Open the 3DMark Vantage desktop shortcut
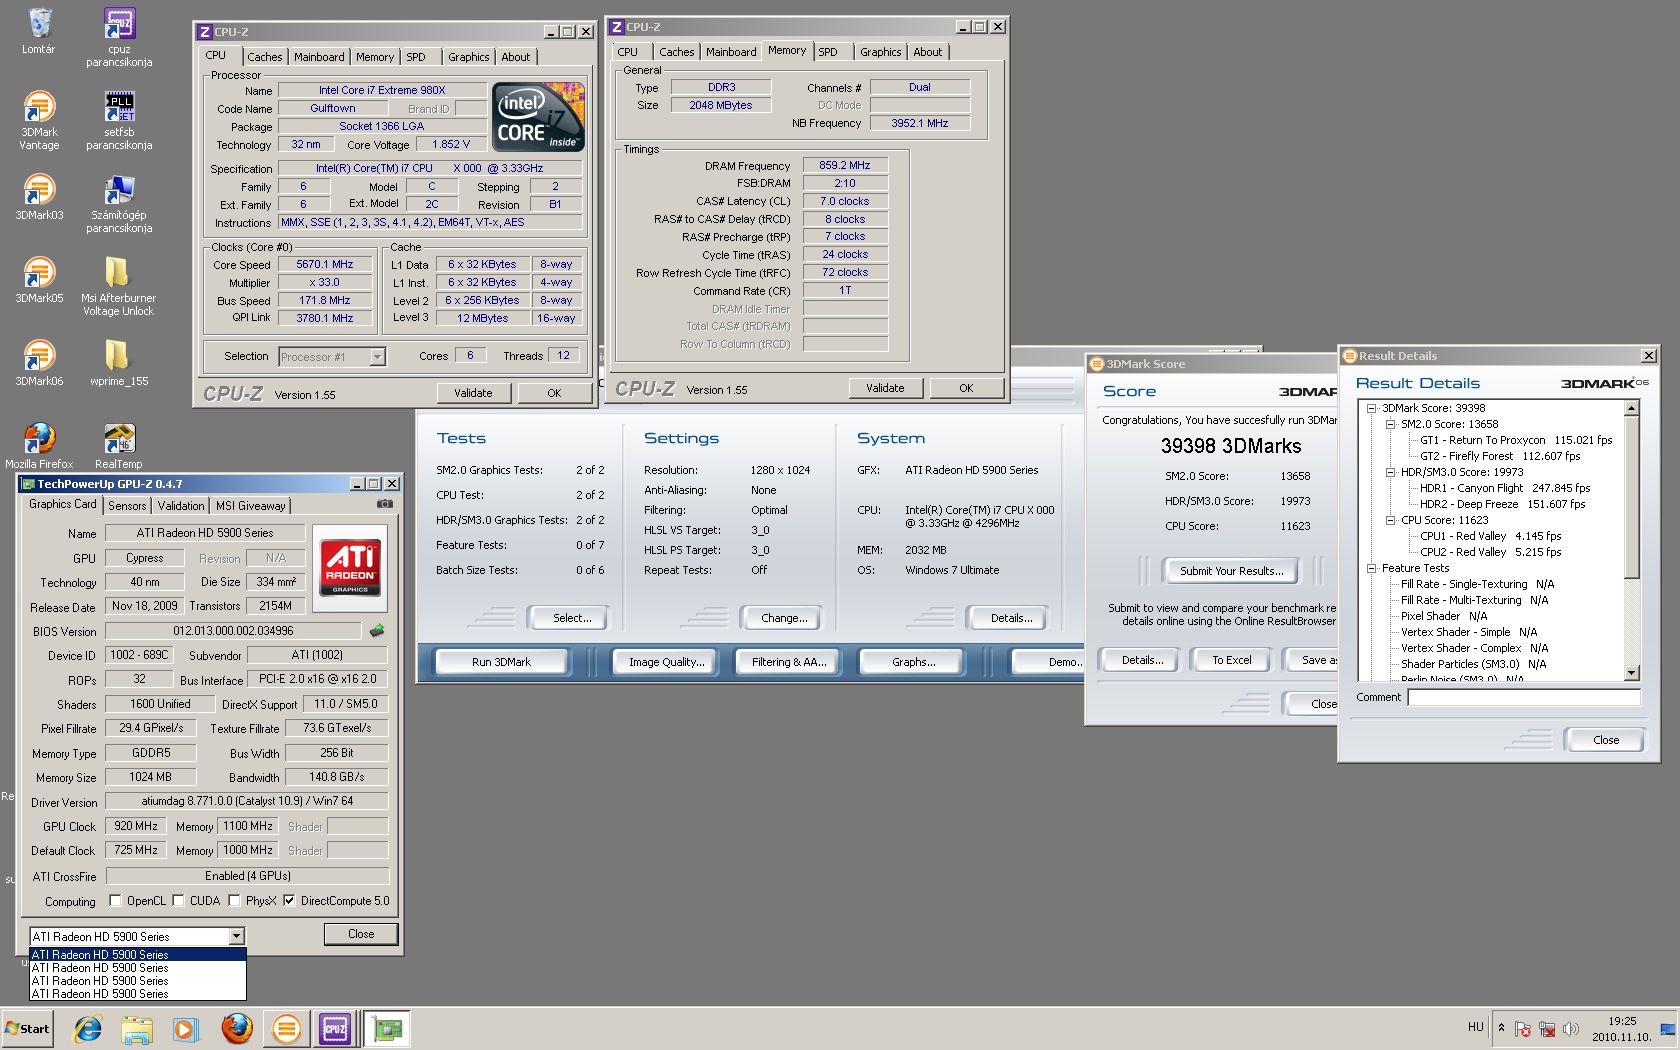This screenshot has width=1680, height=1050. coord(39,108)
